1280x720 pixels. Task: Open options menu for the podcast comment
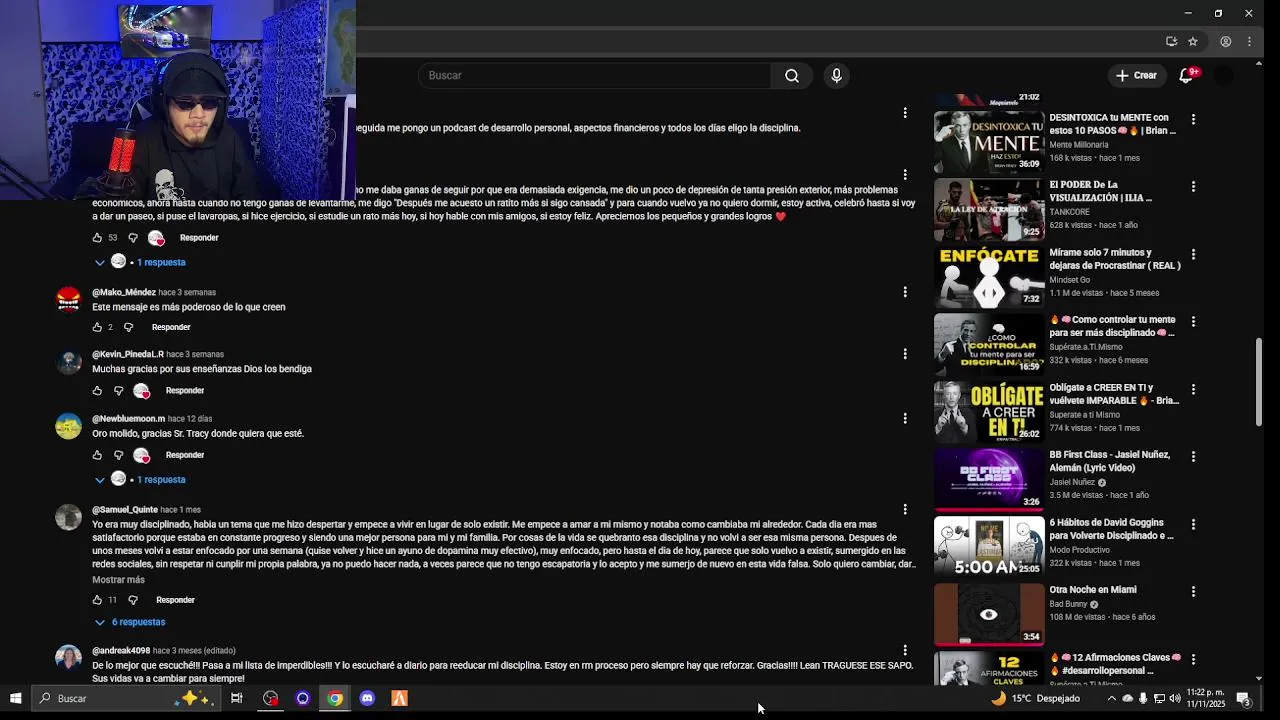click(x=905, y=113)
